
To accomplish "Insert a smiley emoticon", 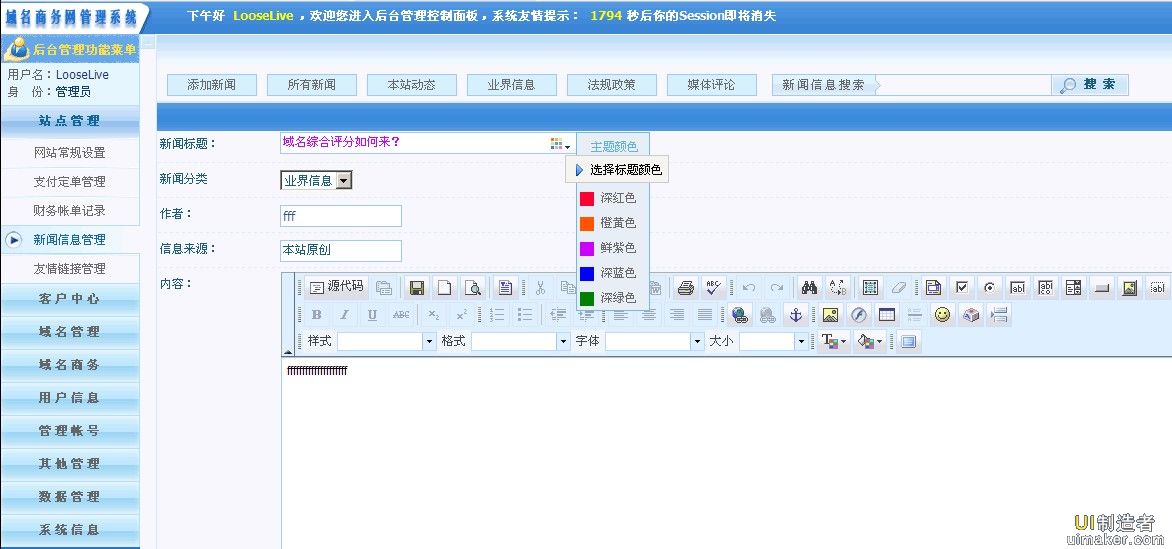I will 942,315.
